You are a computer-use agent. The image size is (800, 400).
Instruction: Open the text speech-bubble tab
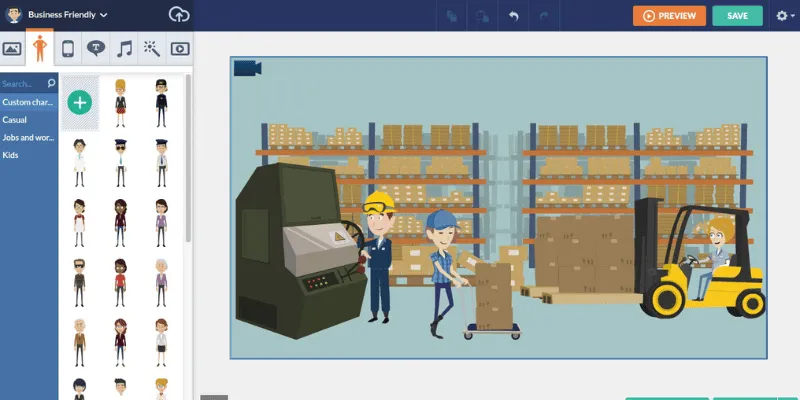click(x=95, y=49)
